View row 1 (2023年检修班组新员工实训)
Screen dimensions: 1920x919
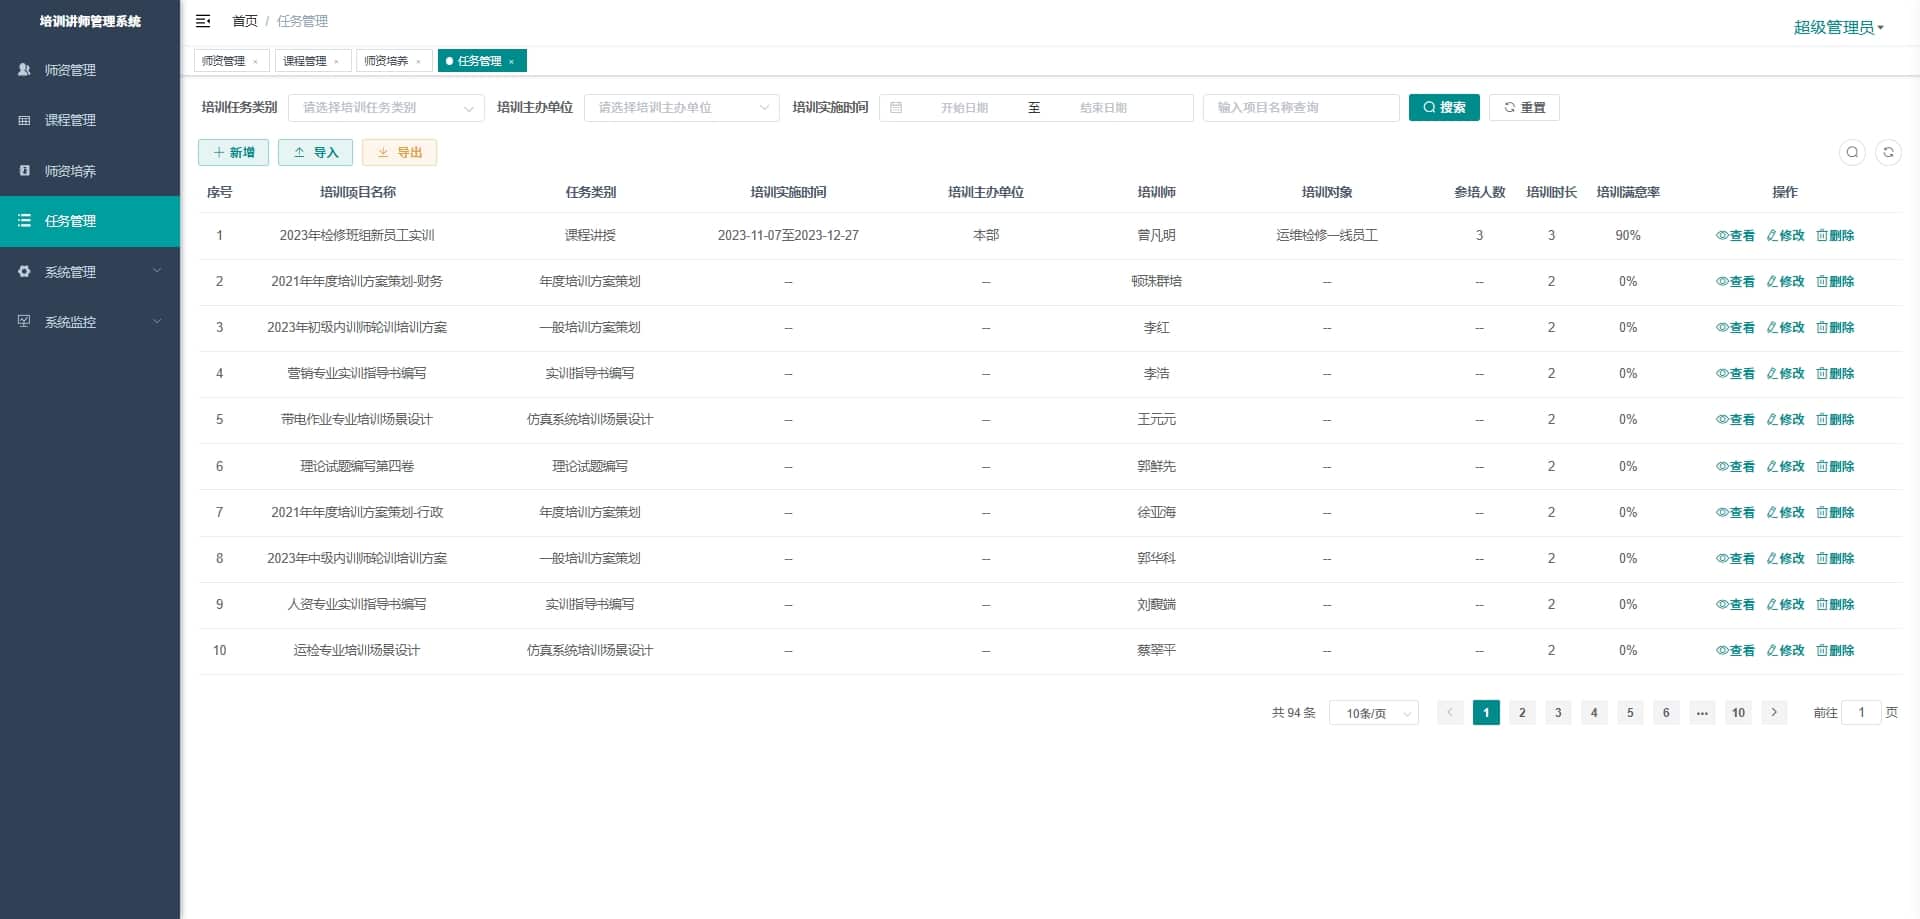[1735, 236]
